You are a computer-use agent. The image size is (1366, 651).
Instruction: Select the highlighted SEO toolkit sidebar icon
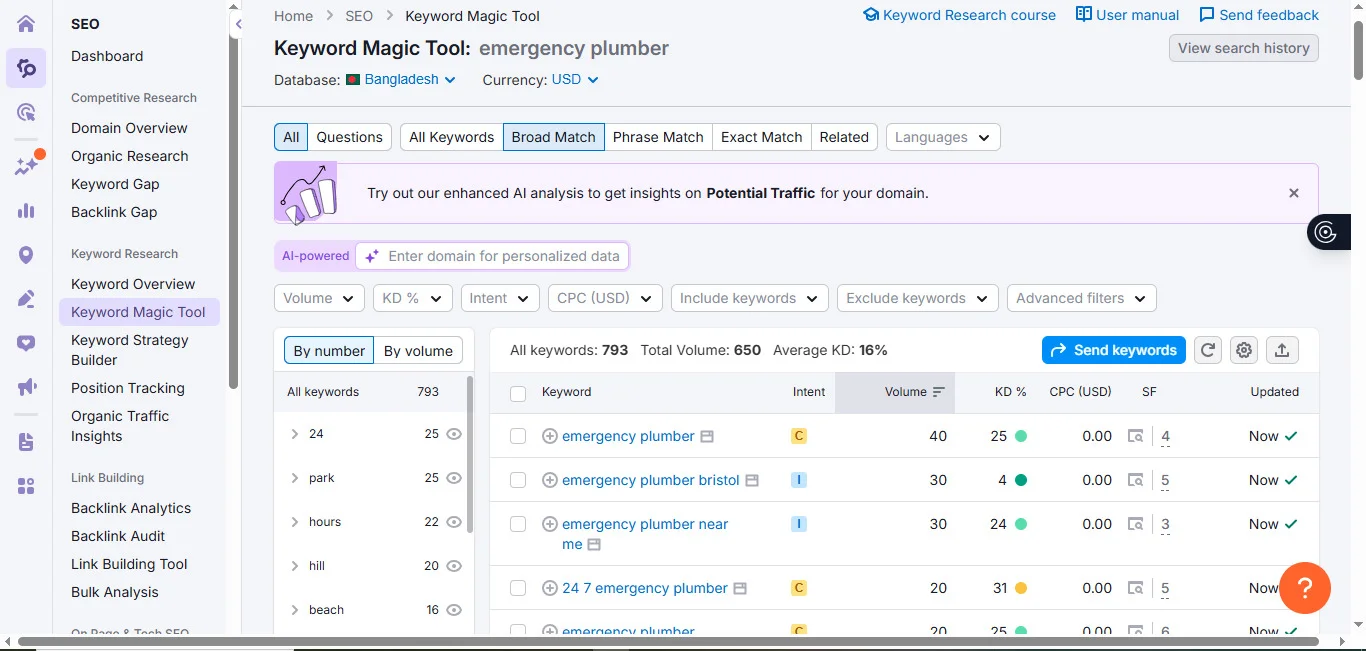tap(26, 68)
